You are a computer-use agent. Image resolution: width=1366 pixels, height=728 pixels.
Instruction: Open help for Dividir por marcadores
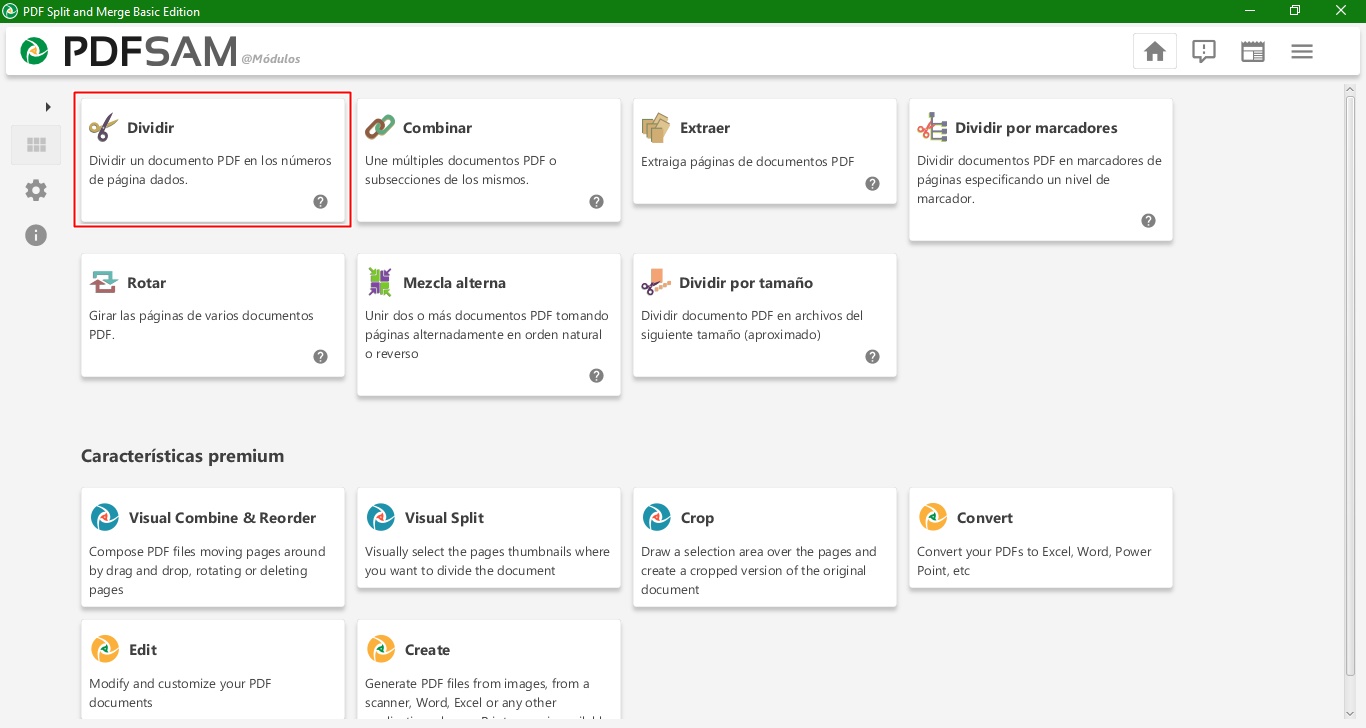(x=1148, y=220)
